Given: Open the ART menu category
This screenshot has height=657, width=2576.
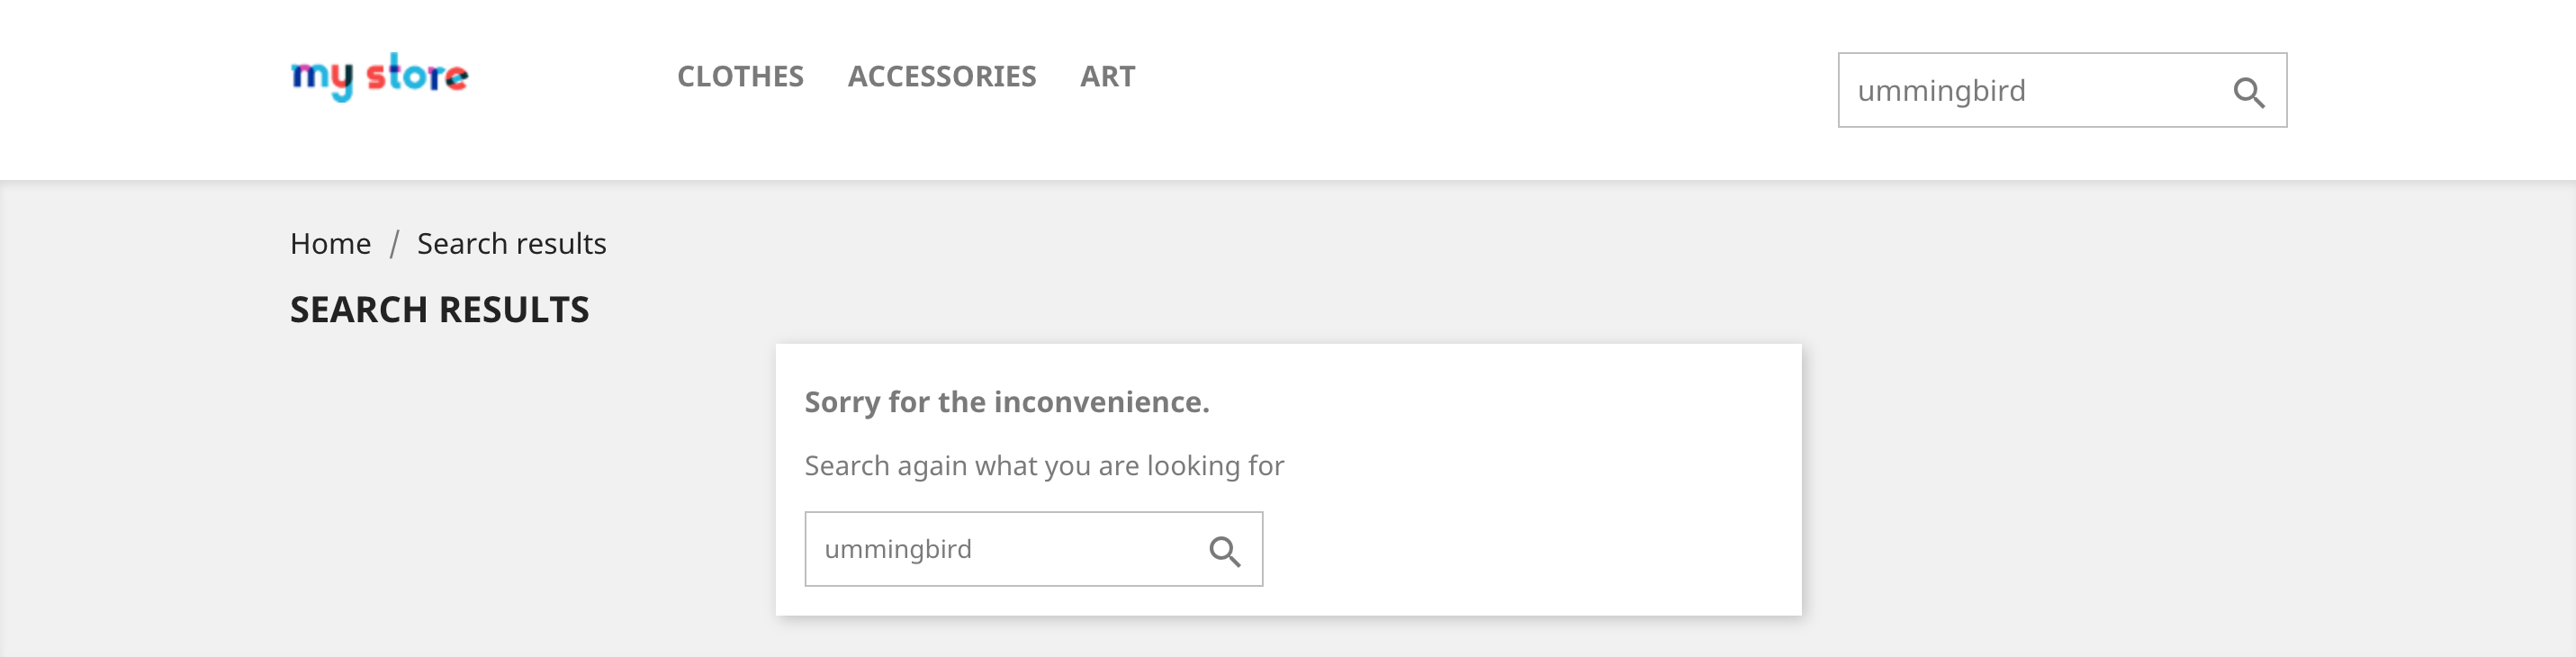Looking at the screenshot, I should (1107, 76).
